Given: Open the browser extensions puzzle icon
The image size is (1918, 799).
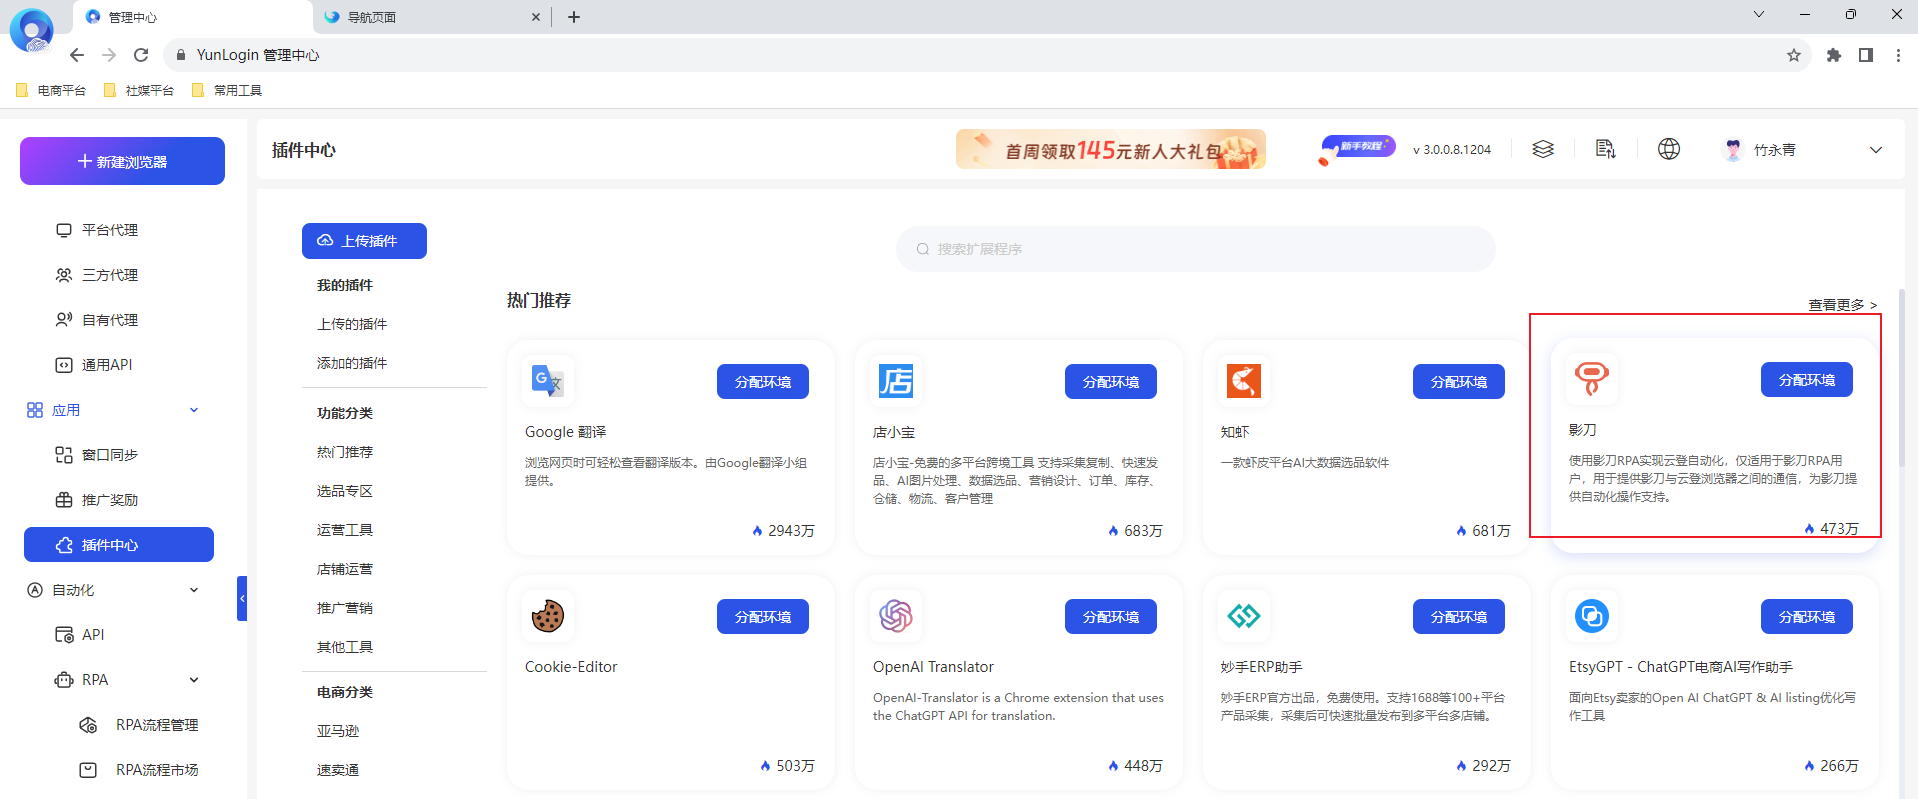Looking at the screenshot, I should click(1833, 55).
